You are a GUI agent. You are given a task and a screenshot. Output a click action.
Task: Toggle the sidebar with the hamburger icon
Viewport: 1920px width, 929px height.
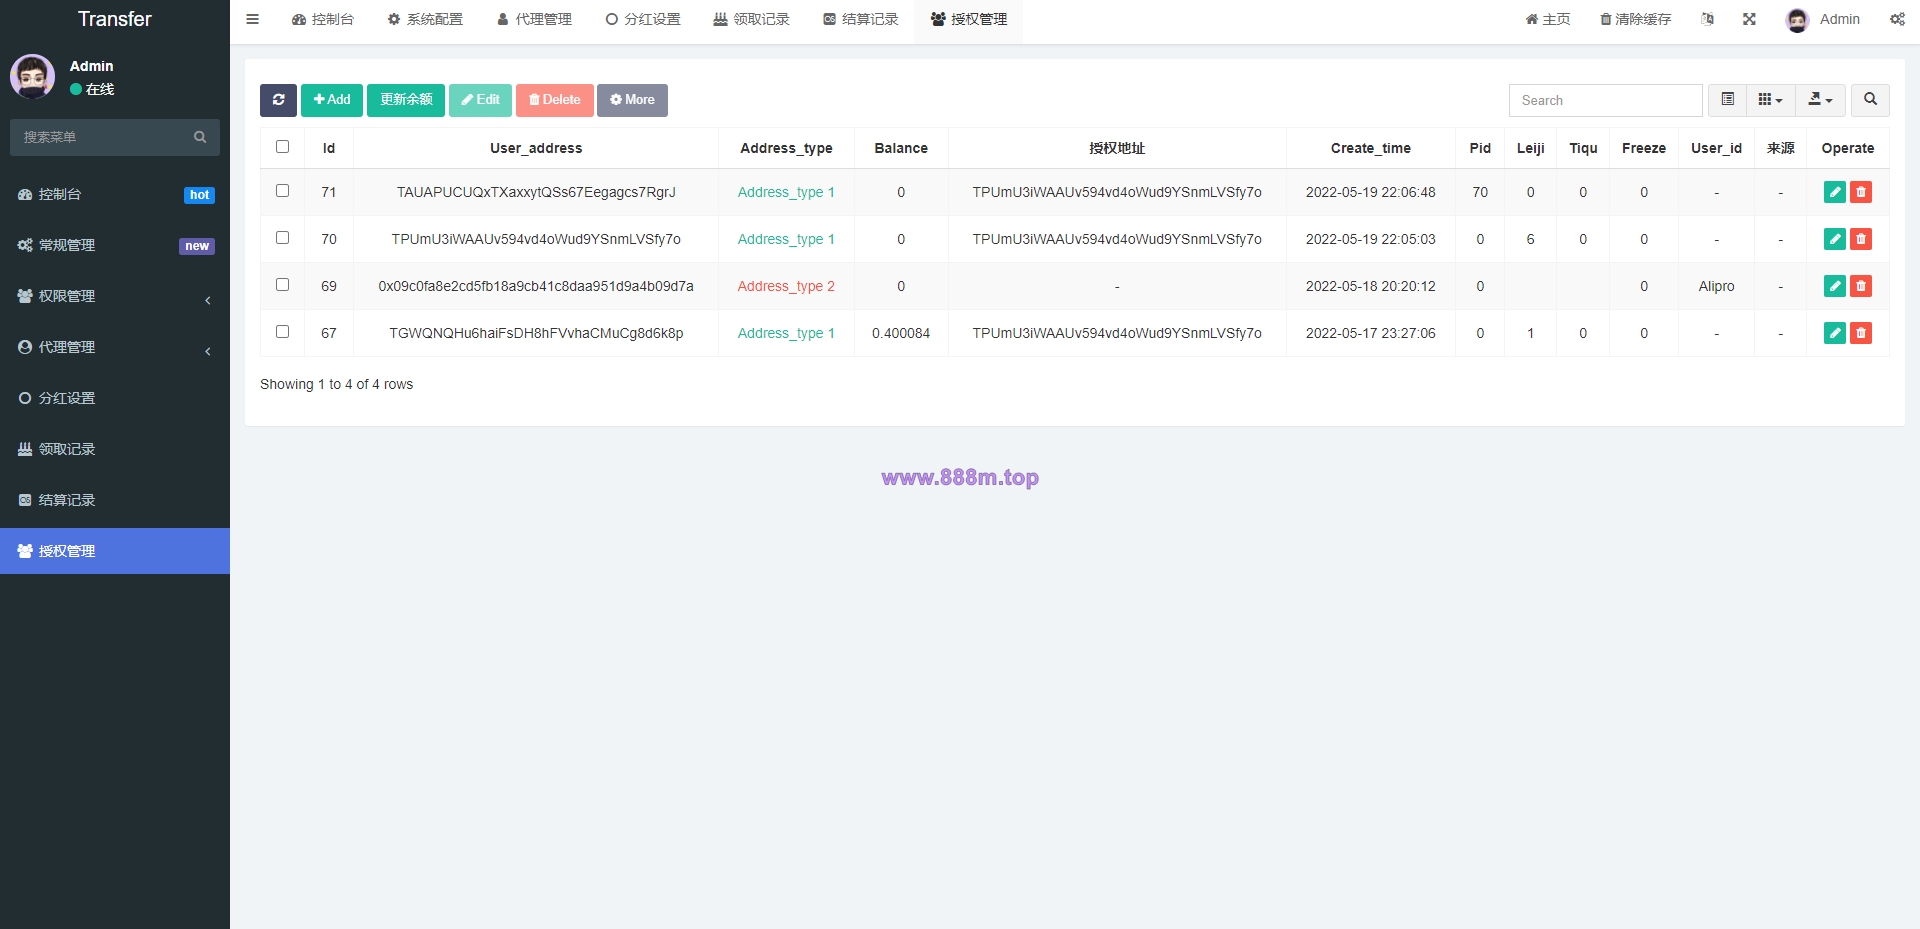252,19
